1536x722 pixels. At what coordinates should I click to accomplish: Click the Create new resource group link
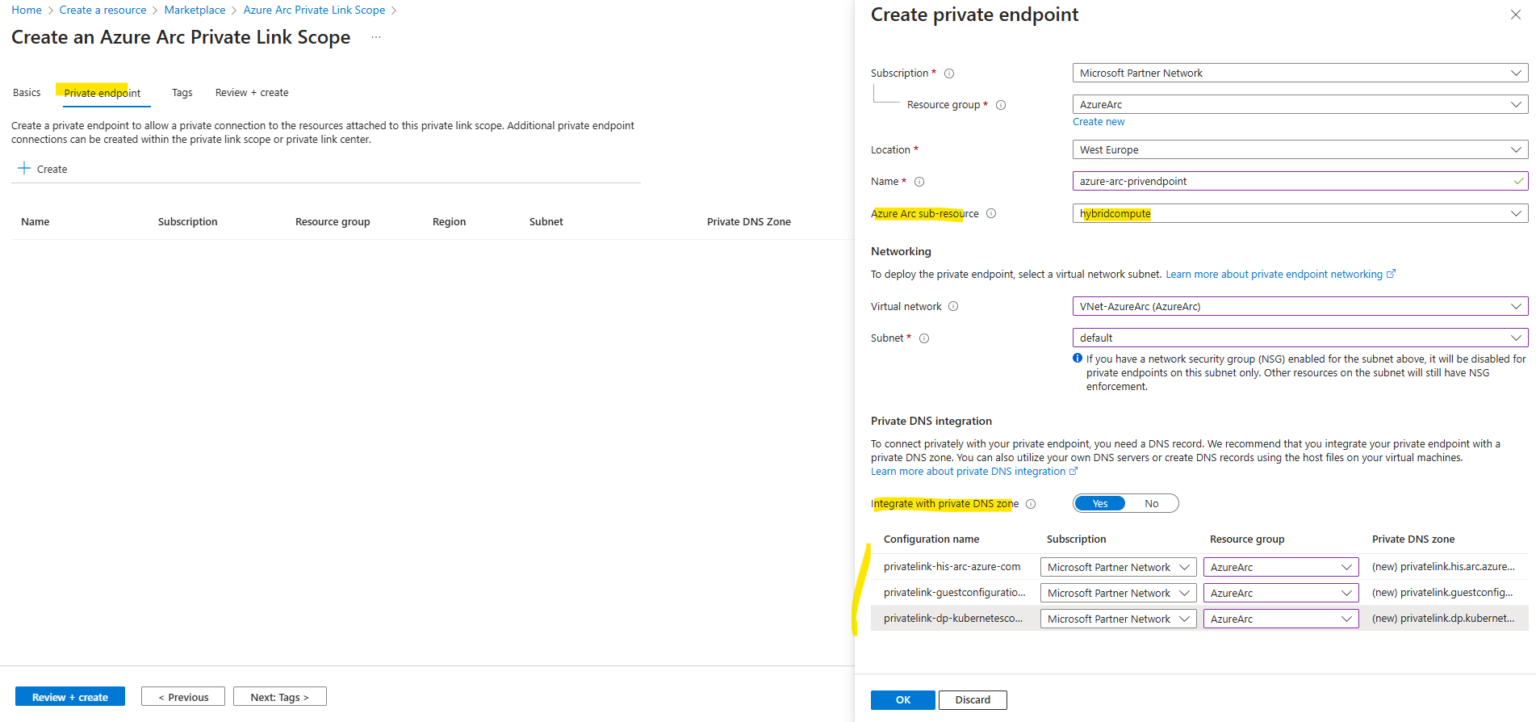[1098, 122]
